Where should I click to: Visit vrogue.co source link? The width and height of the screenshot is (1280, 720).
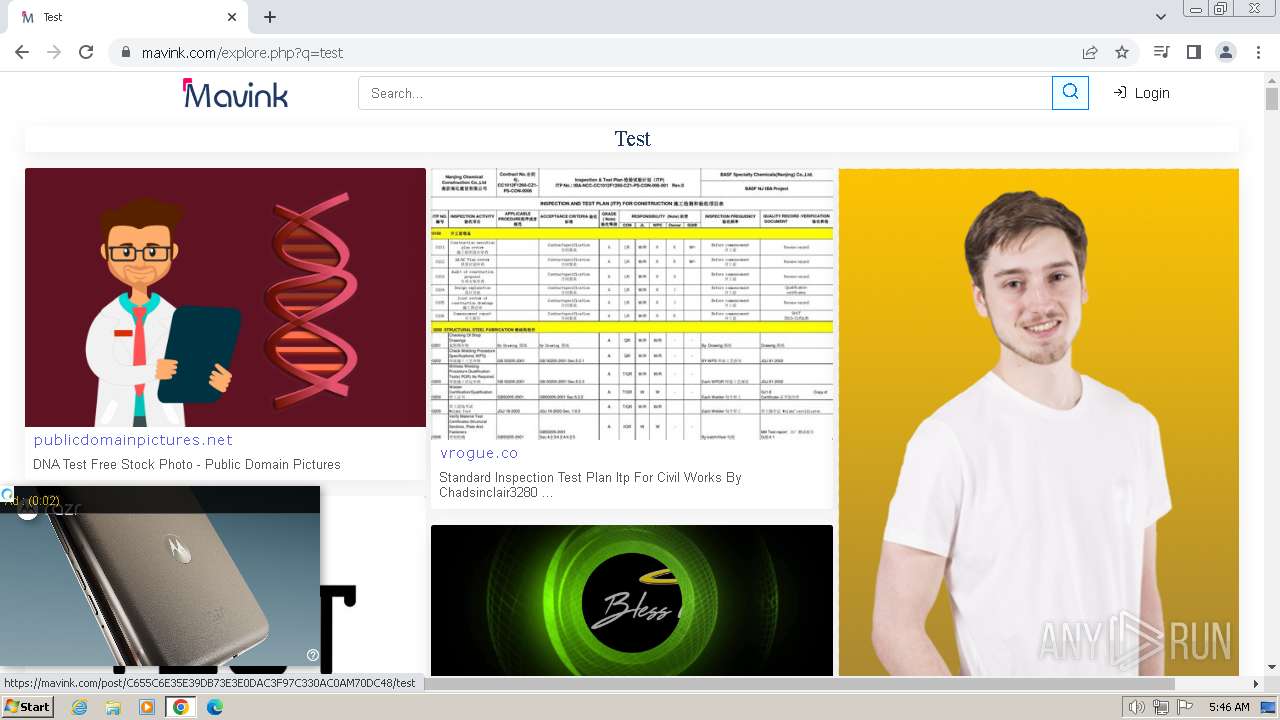(480, 453)
